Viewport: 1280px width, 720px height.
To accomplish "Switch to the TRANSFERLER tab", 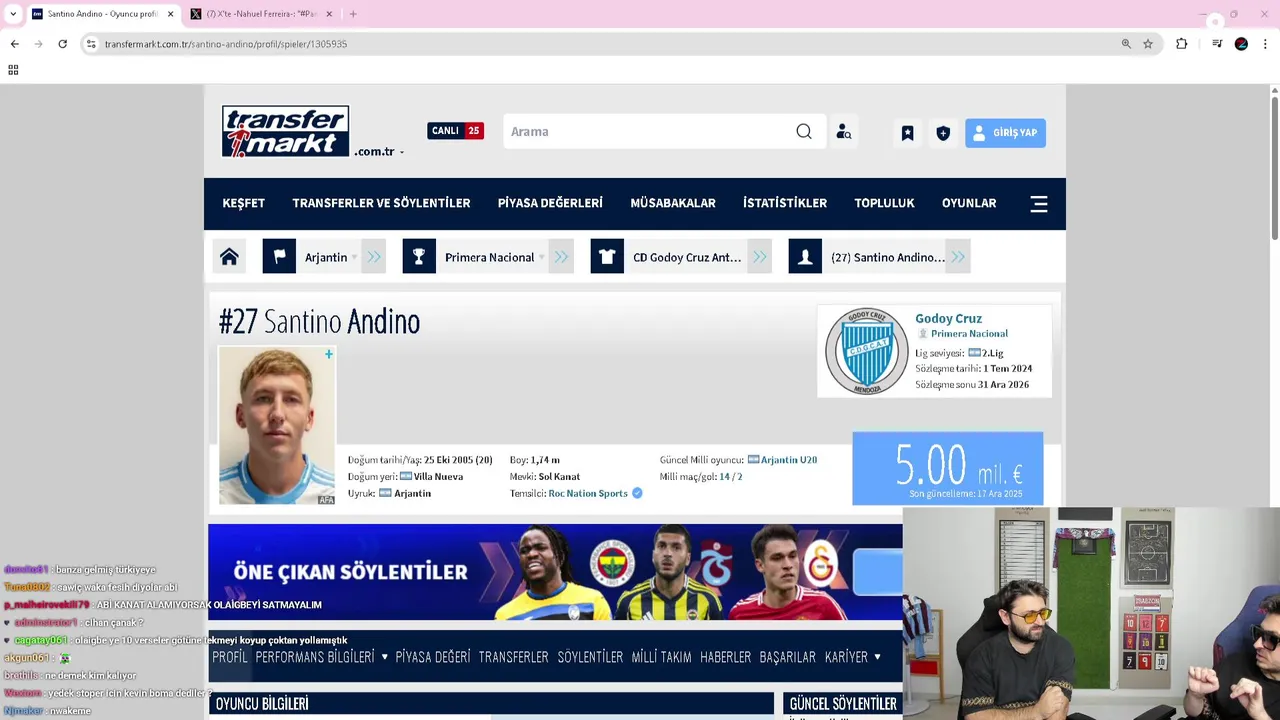I will (x=513, y=657).
